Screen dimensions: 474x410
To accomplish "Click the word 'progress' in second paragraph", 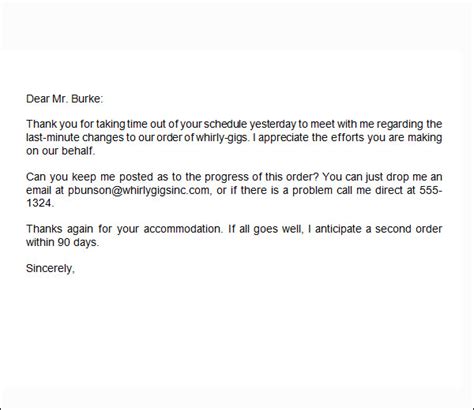I will tap(226, 177).
